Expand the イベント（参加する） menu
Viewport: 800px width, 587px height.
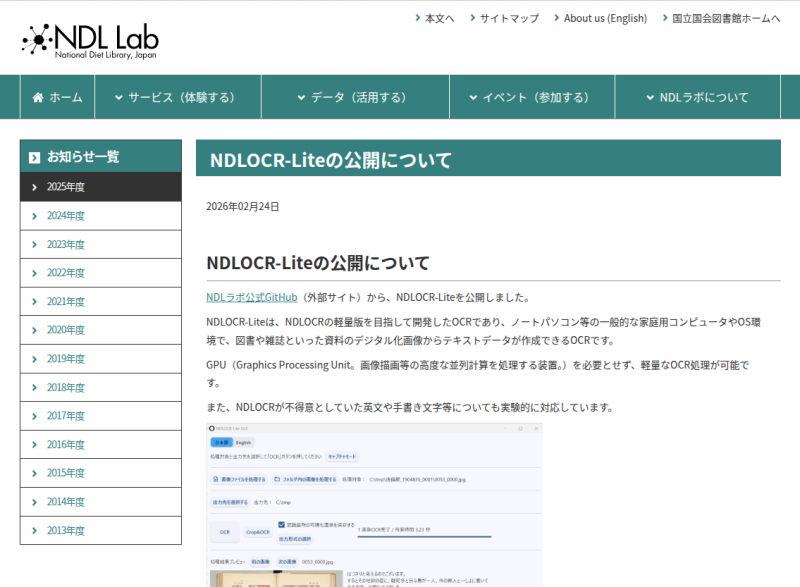click(x=532, y=97)
